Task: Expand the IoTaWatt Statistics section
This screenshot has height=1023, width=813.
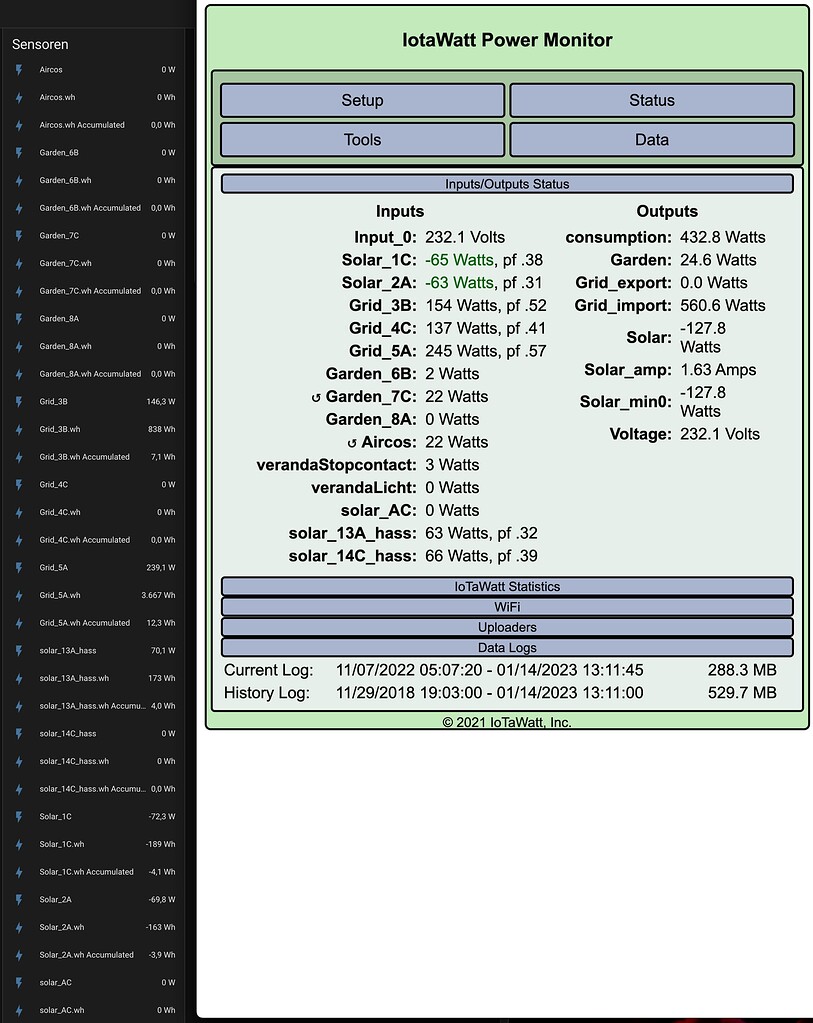Action: pyautogui.click(x=506, y=587)
